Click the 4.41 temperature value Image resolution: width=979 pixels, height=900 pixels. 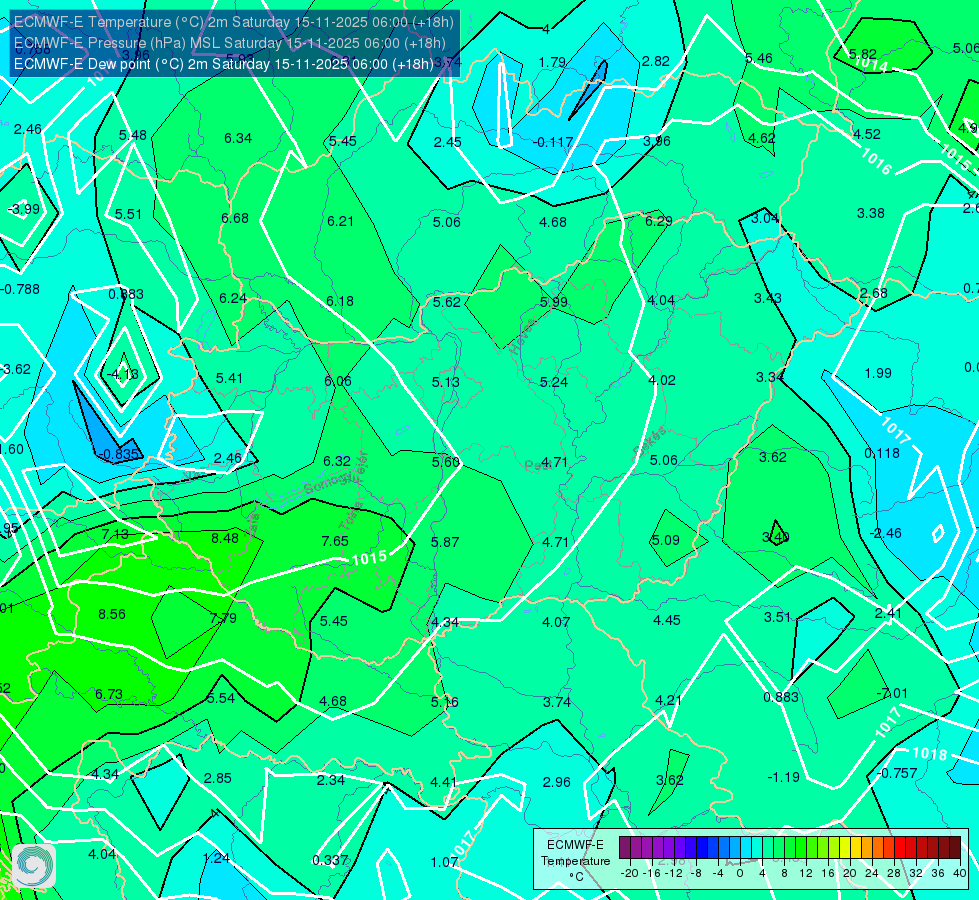(x=443, y=781)
